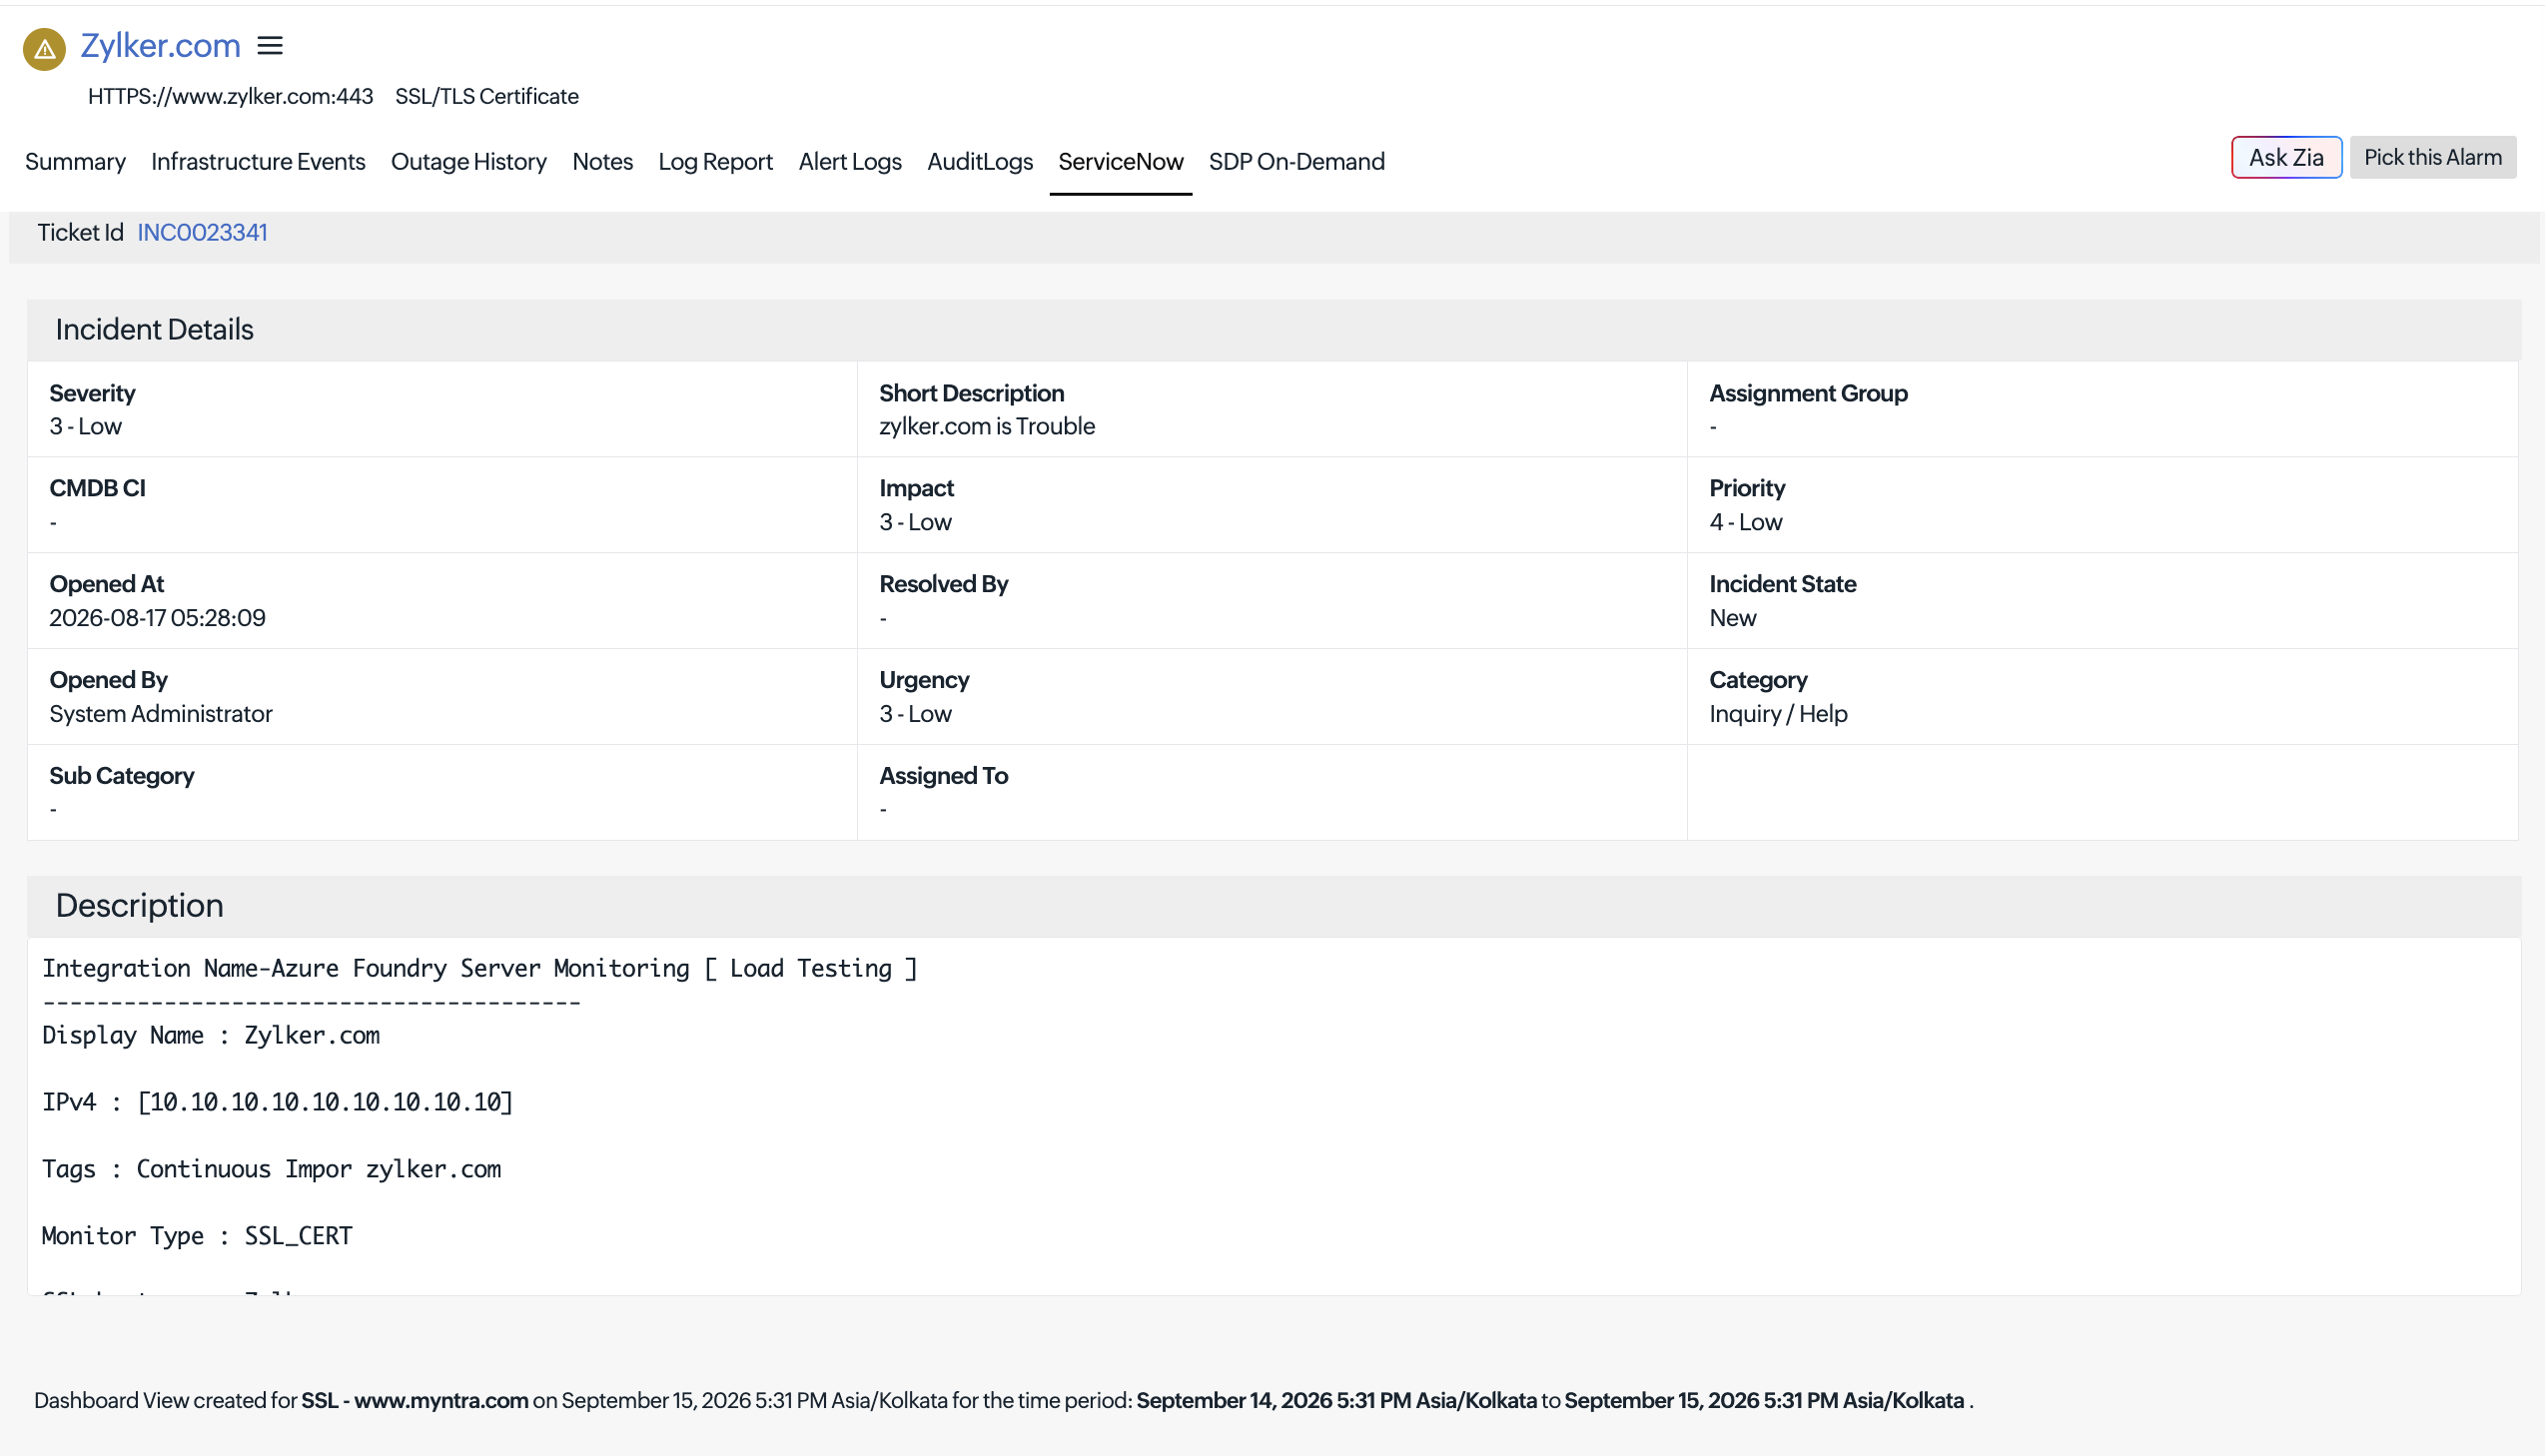Click the Assigned To label
This screenshot has height=1456, width=2545.
[x=944, y=776]
